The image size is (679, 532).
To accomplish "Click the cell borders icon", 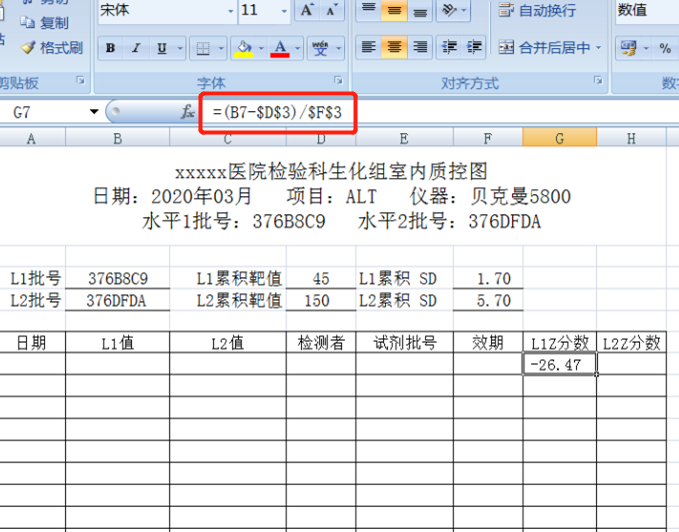I will pyautogui.click(x=203, y=48).
